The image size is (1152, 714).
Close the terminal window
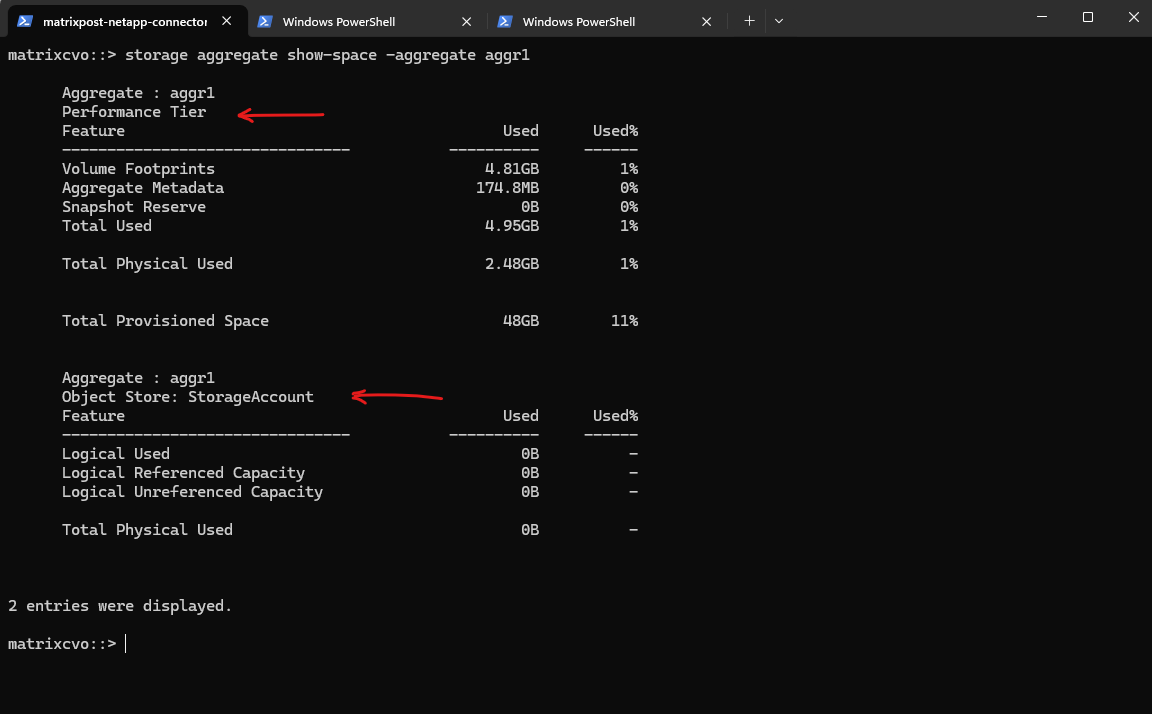[x=1129, y=17]
